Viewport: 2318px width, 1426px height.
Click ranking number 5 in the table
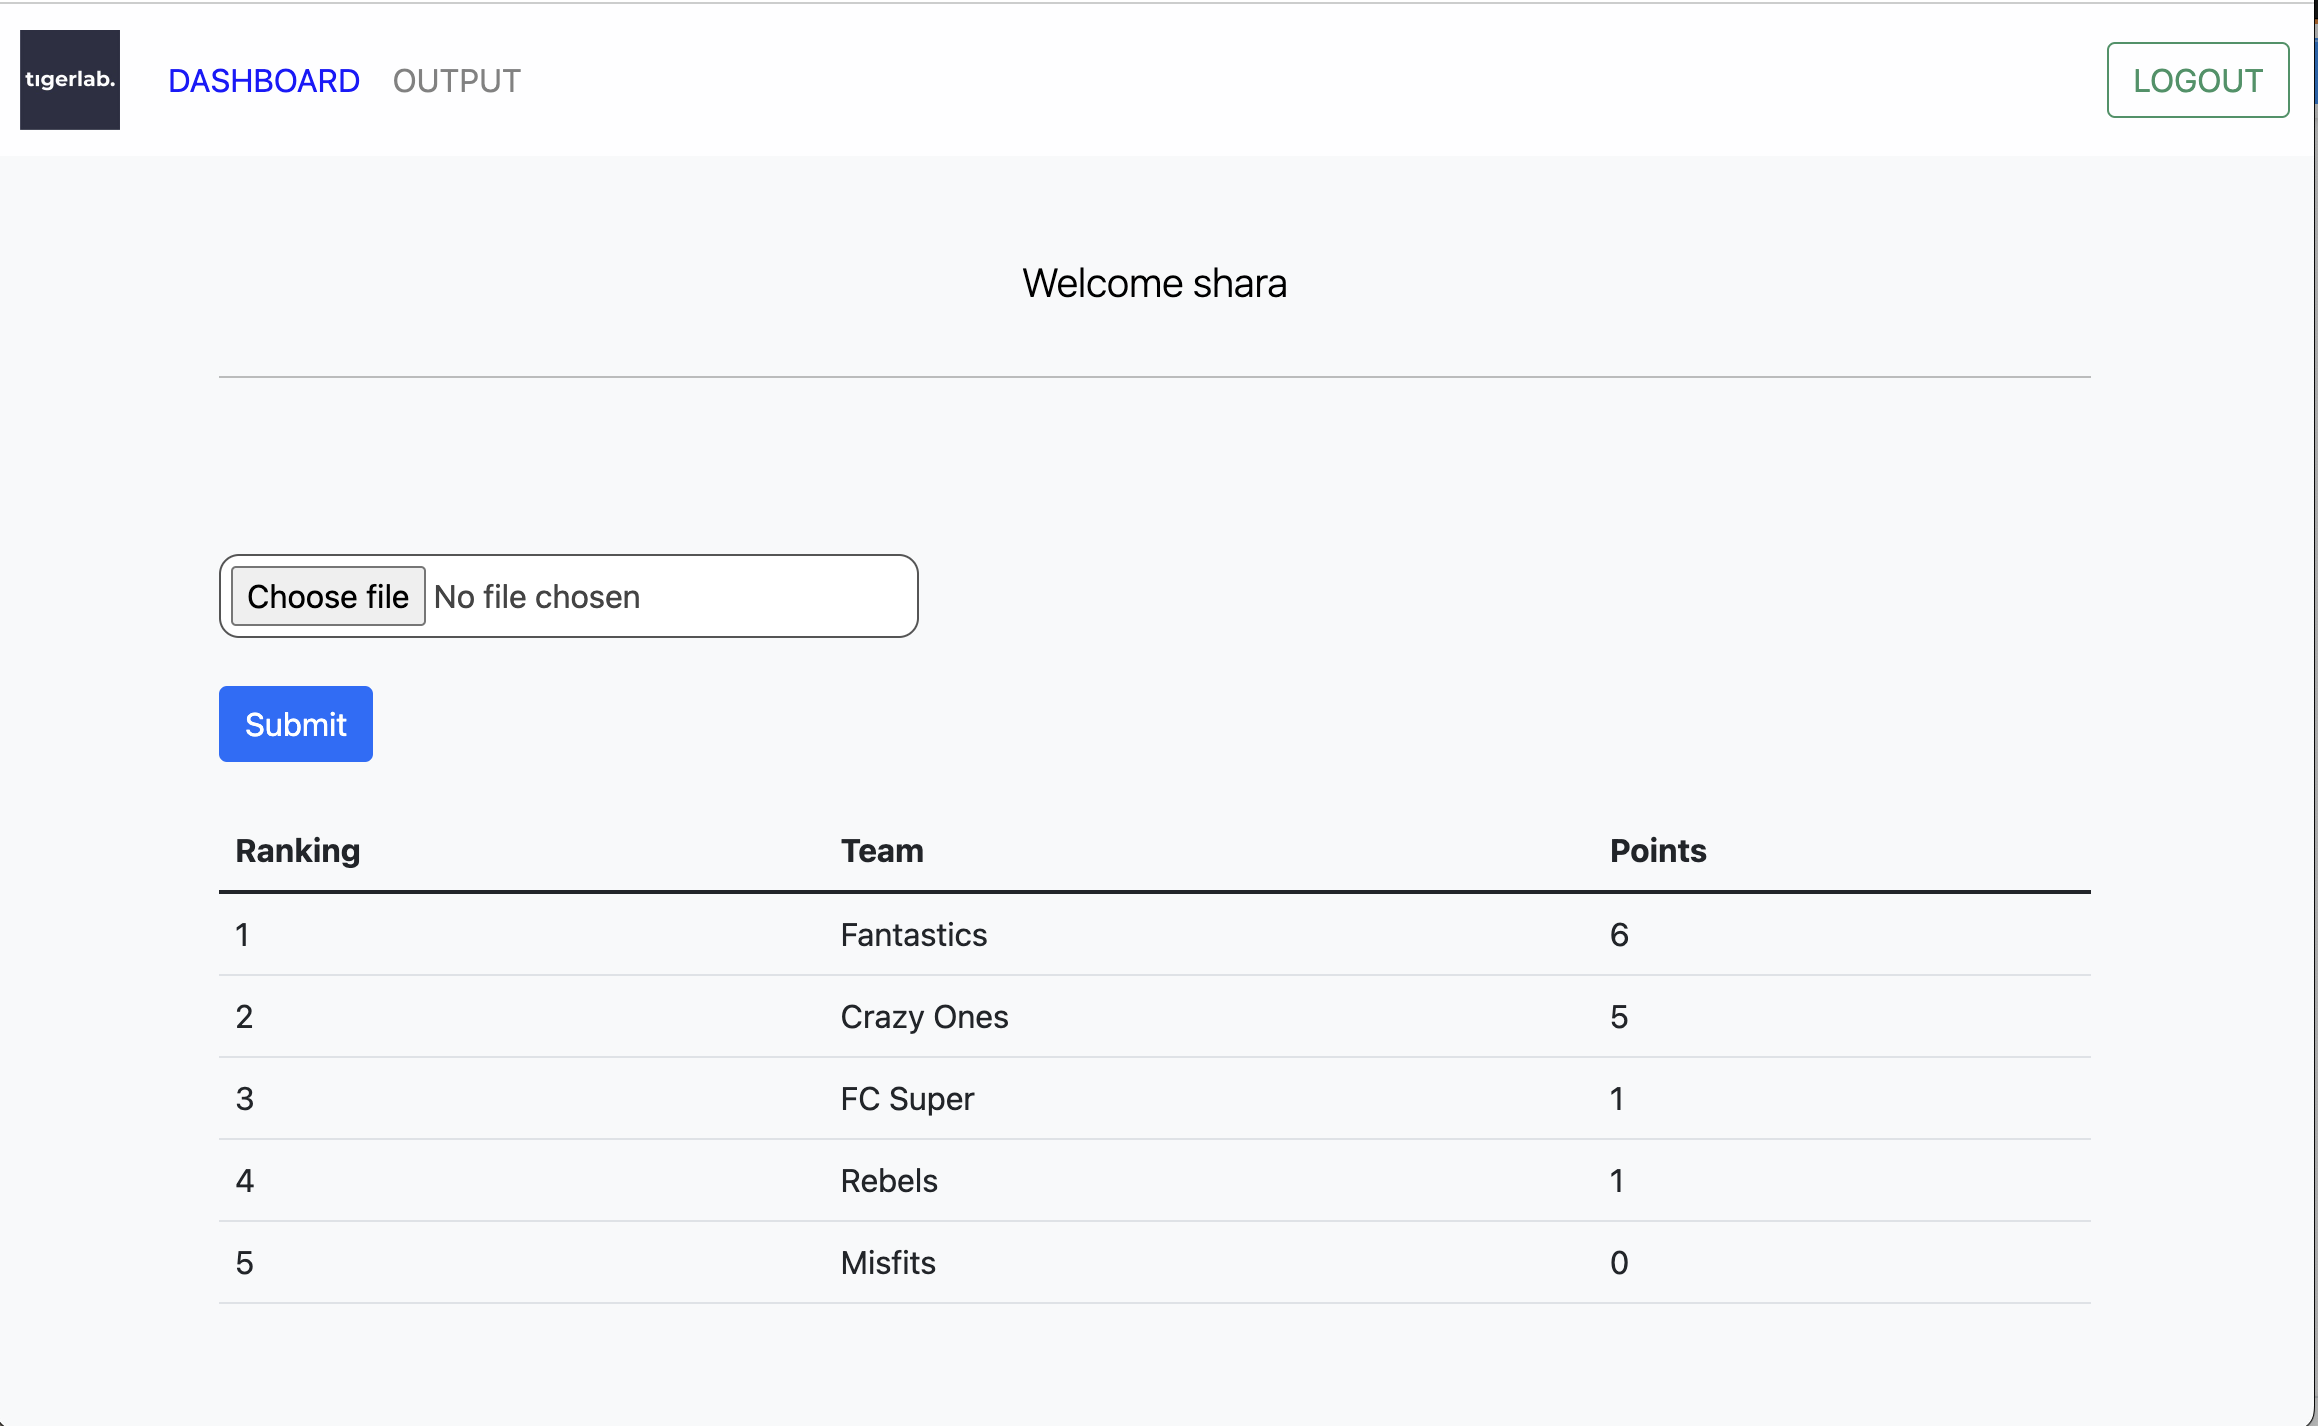point(244,1263)
